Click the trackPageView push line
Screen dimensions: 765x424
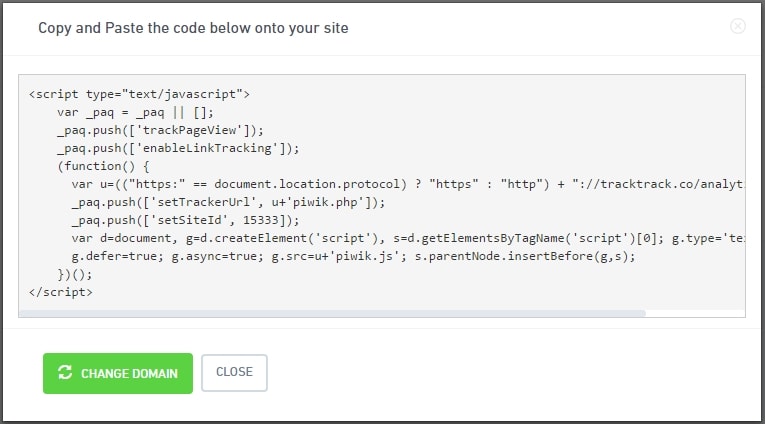point(160,130)
